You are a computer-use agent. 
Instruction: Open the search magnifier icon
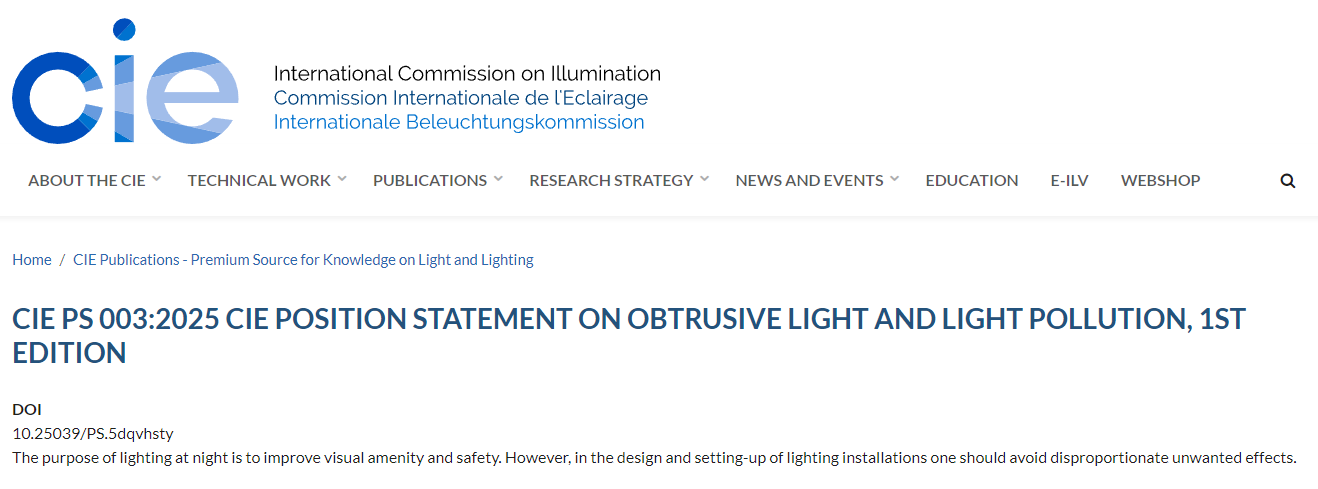coord(1287,181)
